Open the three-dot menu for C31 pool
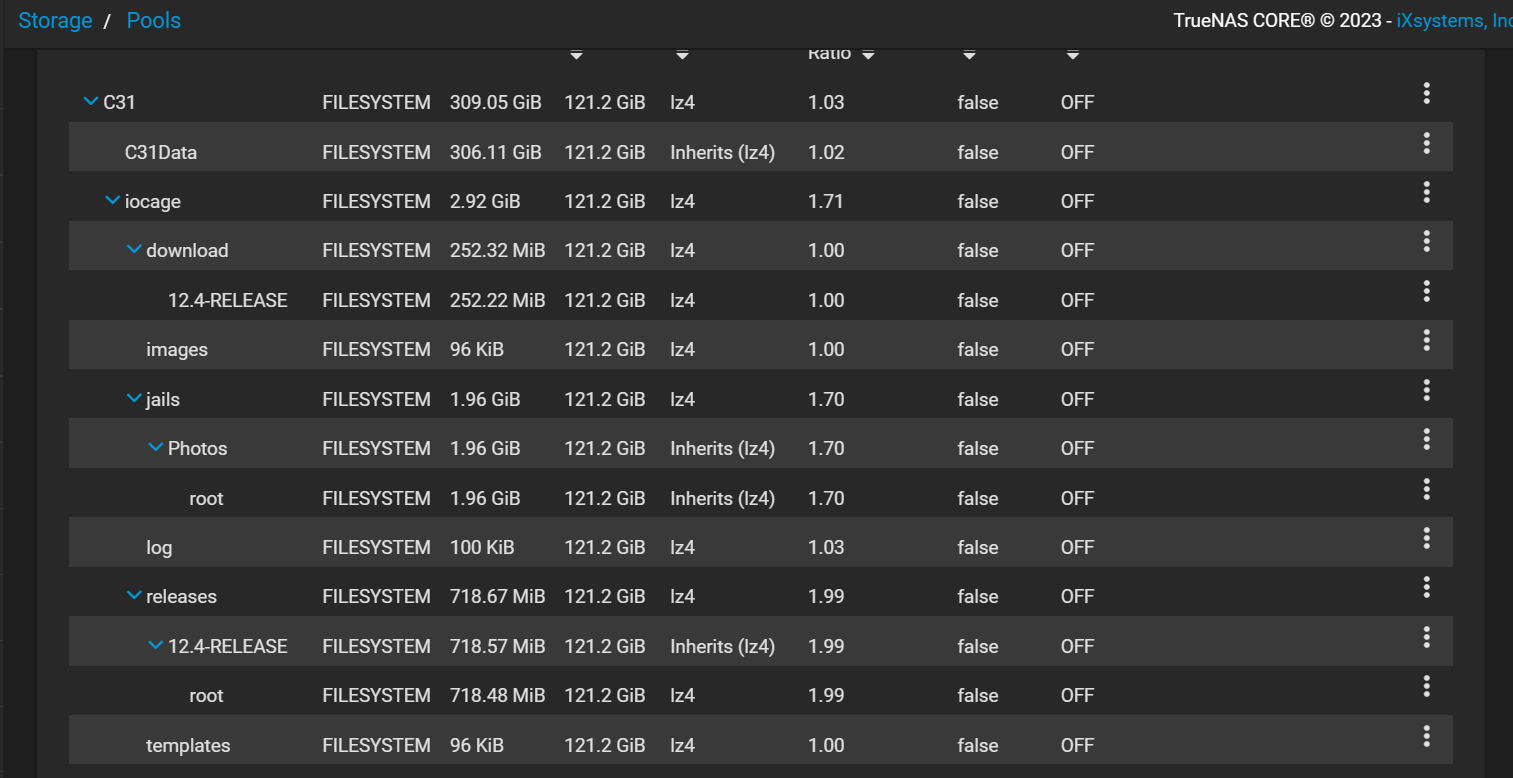This screenshot has height=778, width=1513. tap(1426, 94)
